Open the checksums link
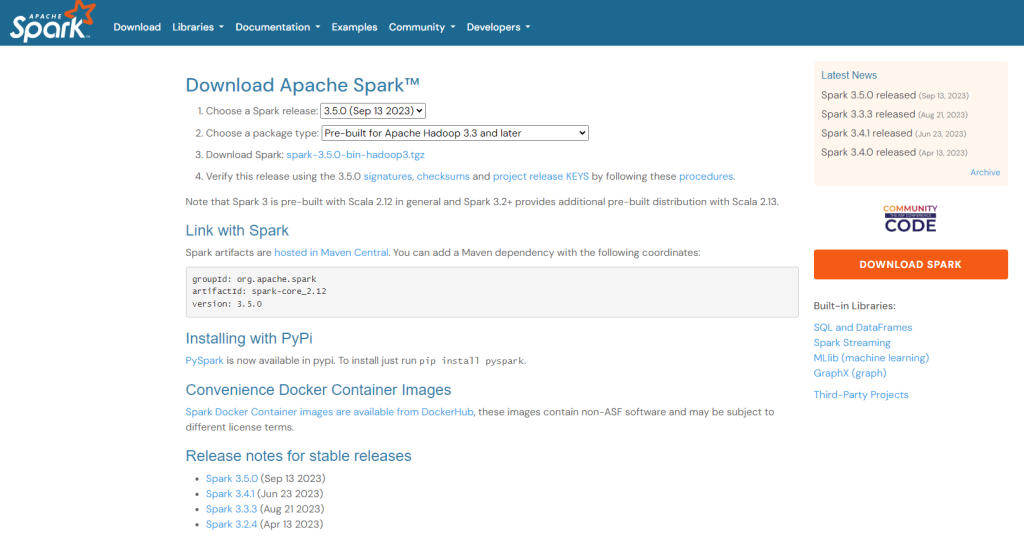This screenshot has height=541, width=1024. point(443,176)
